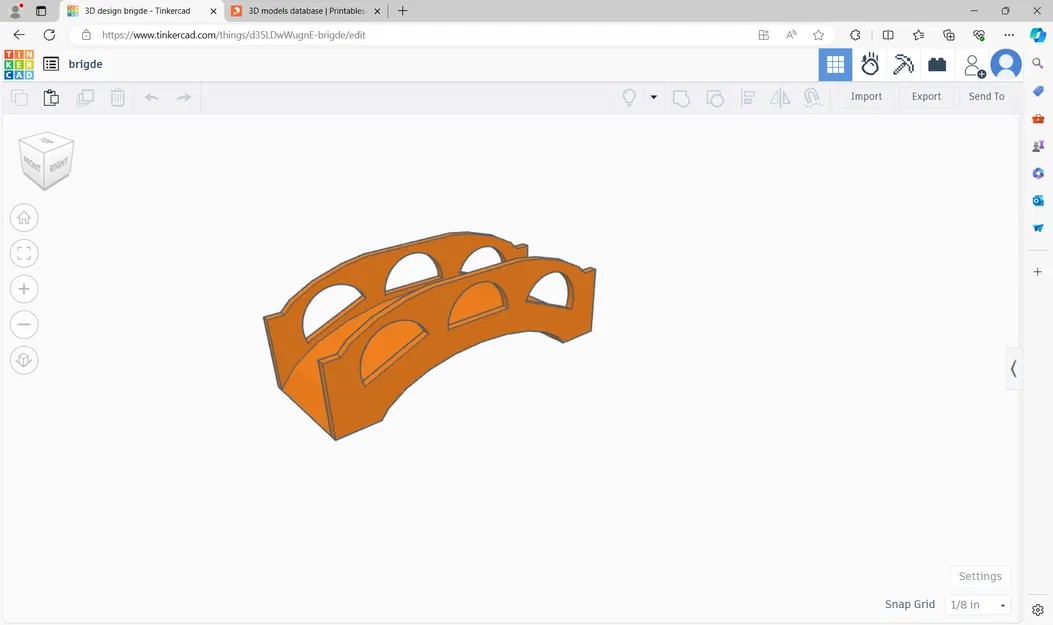Zoom in using the plus icon

tap(24, 288)
